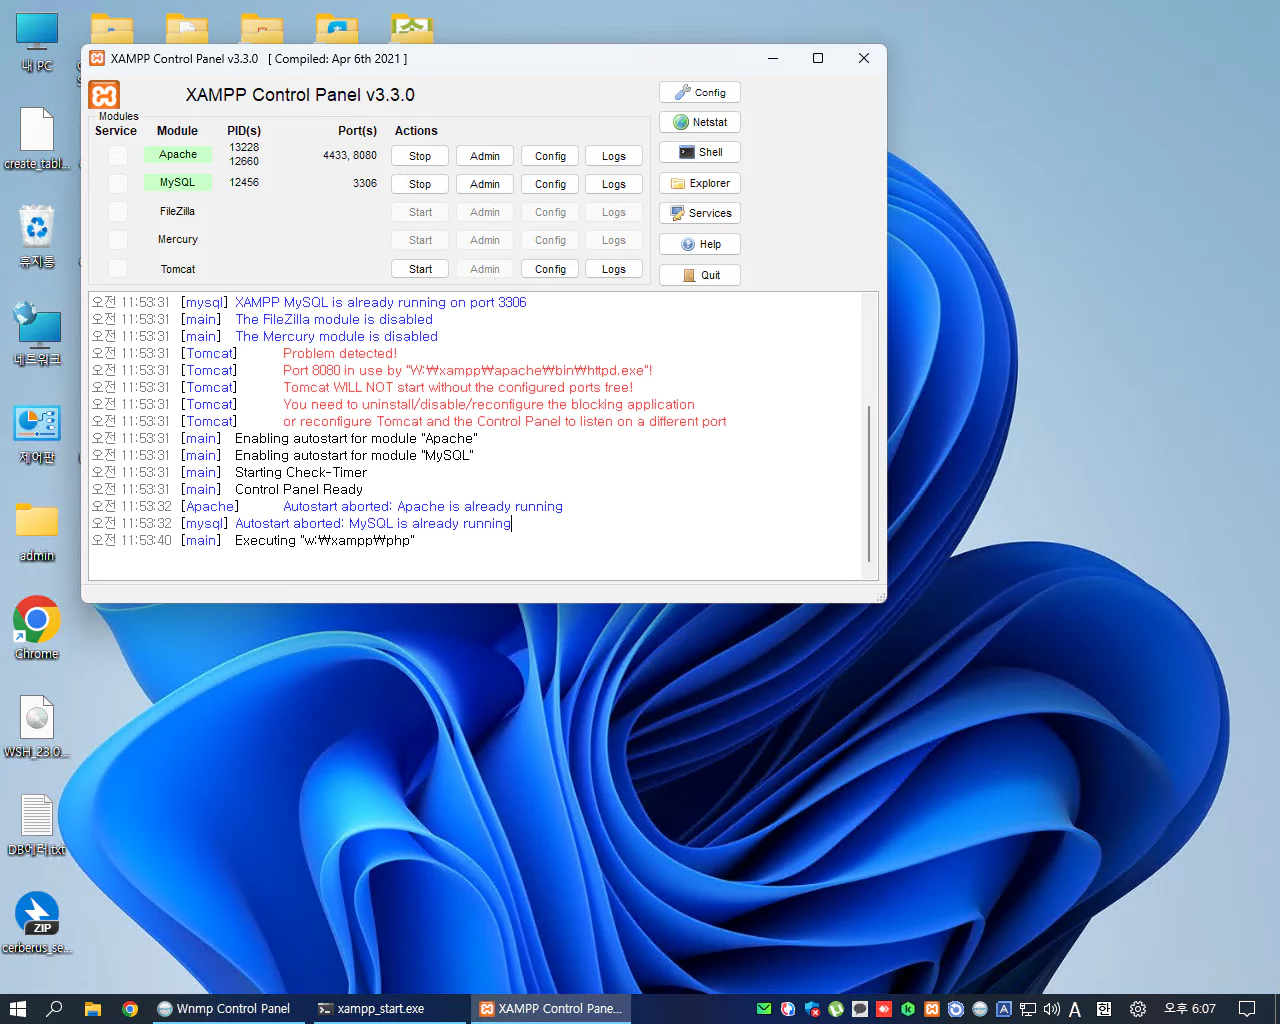The image size is (1280, 1024).
Task: Open Config options for Apache
Action: click(550, 156)
